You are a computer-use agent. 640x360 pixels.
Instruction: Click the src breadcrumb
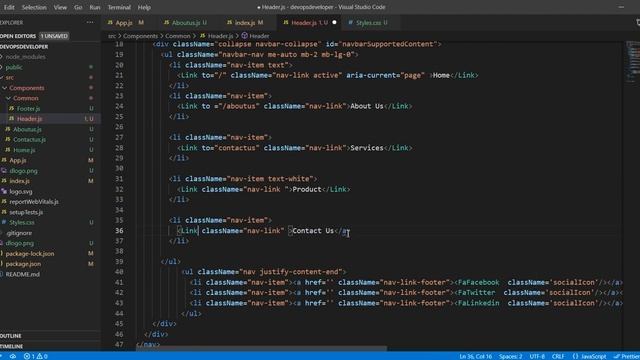[112, 36]
